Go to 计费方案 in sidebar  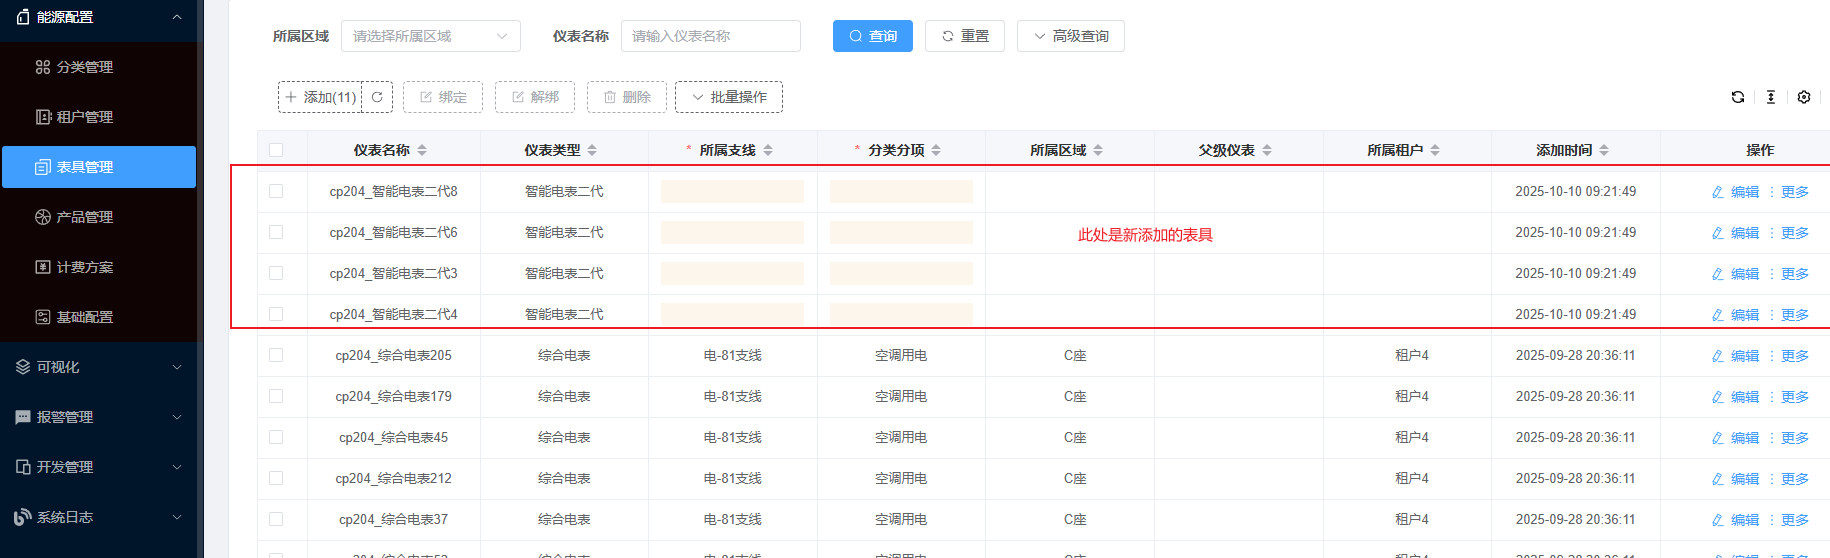coord(98,267)
